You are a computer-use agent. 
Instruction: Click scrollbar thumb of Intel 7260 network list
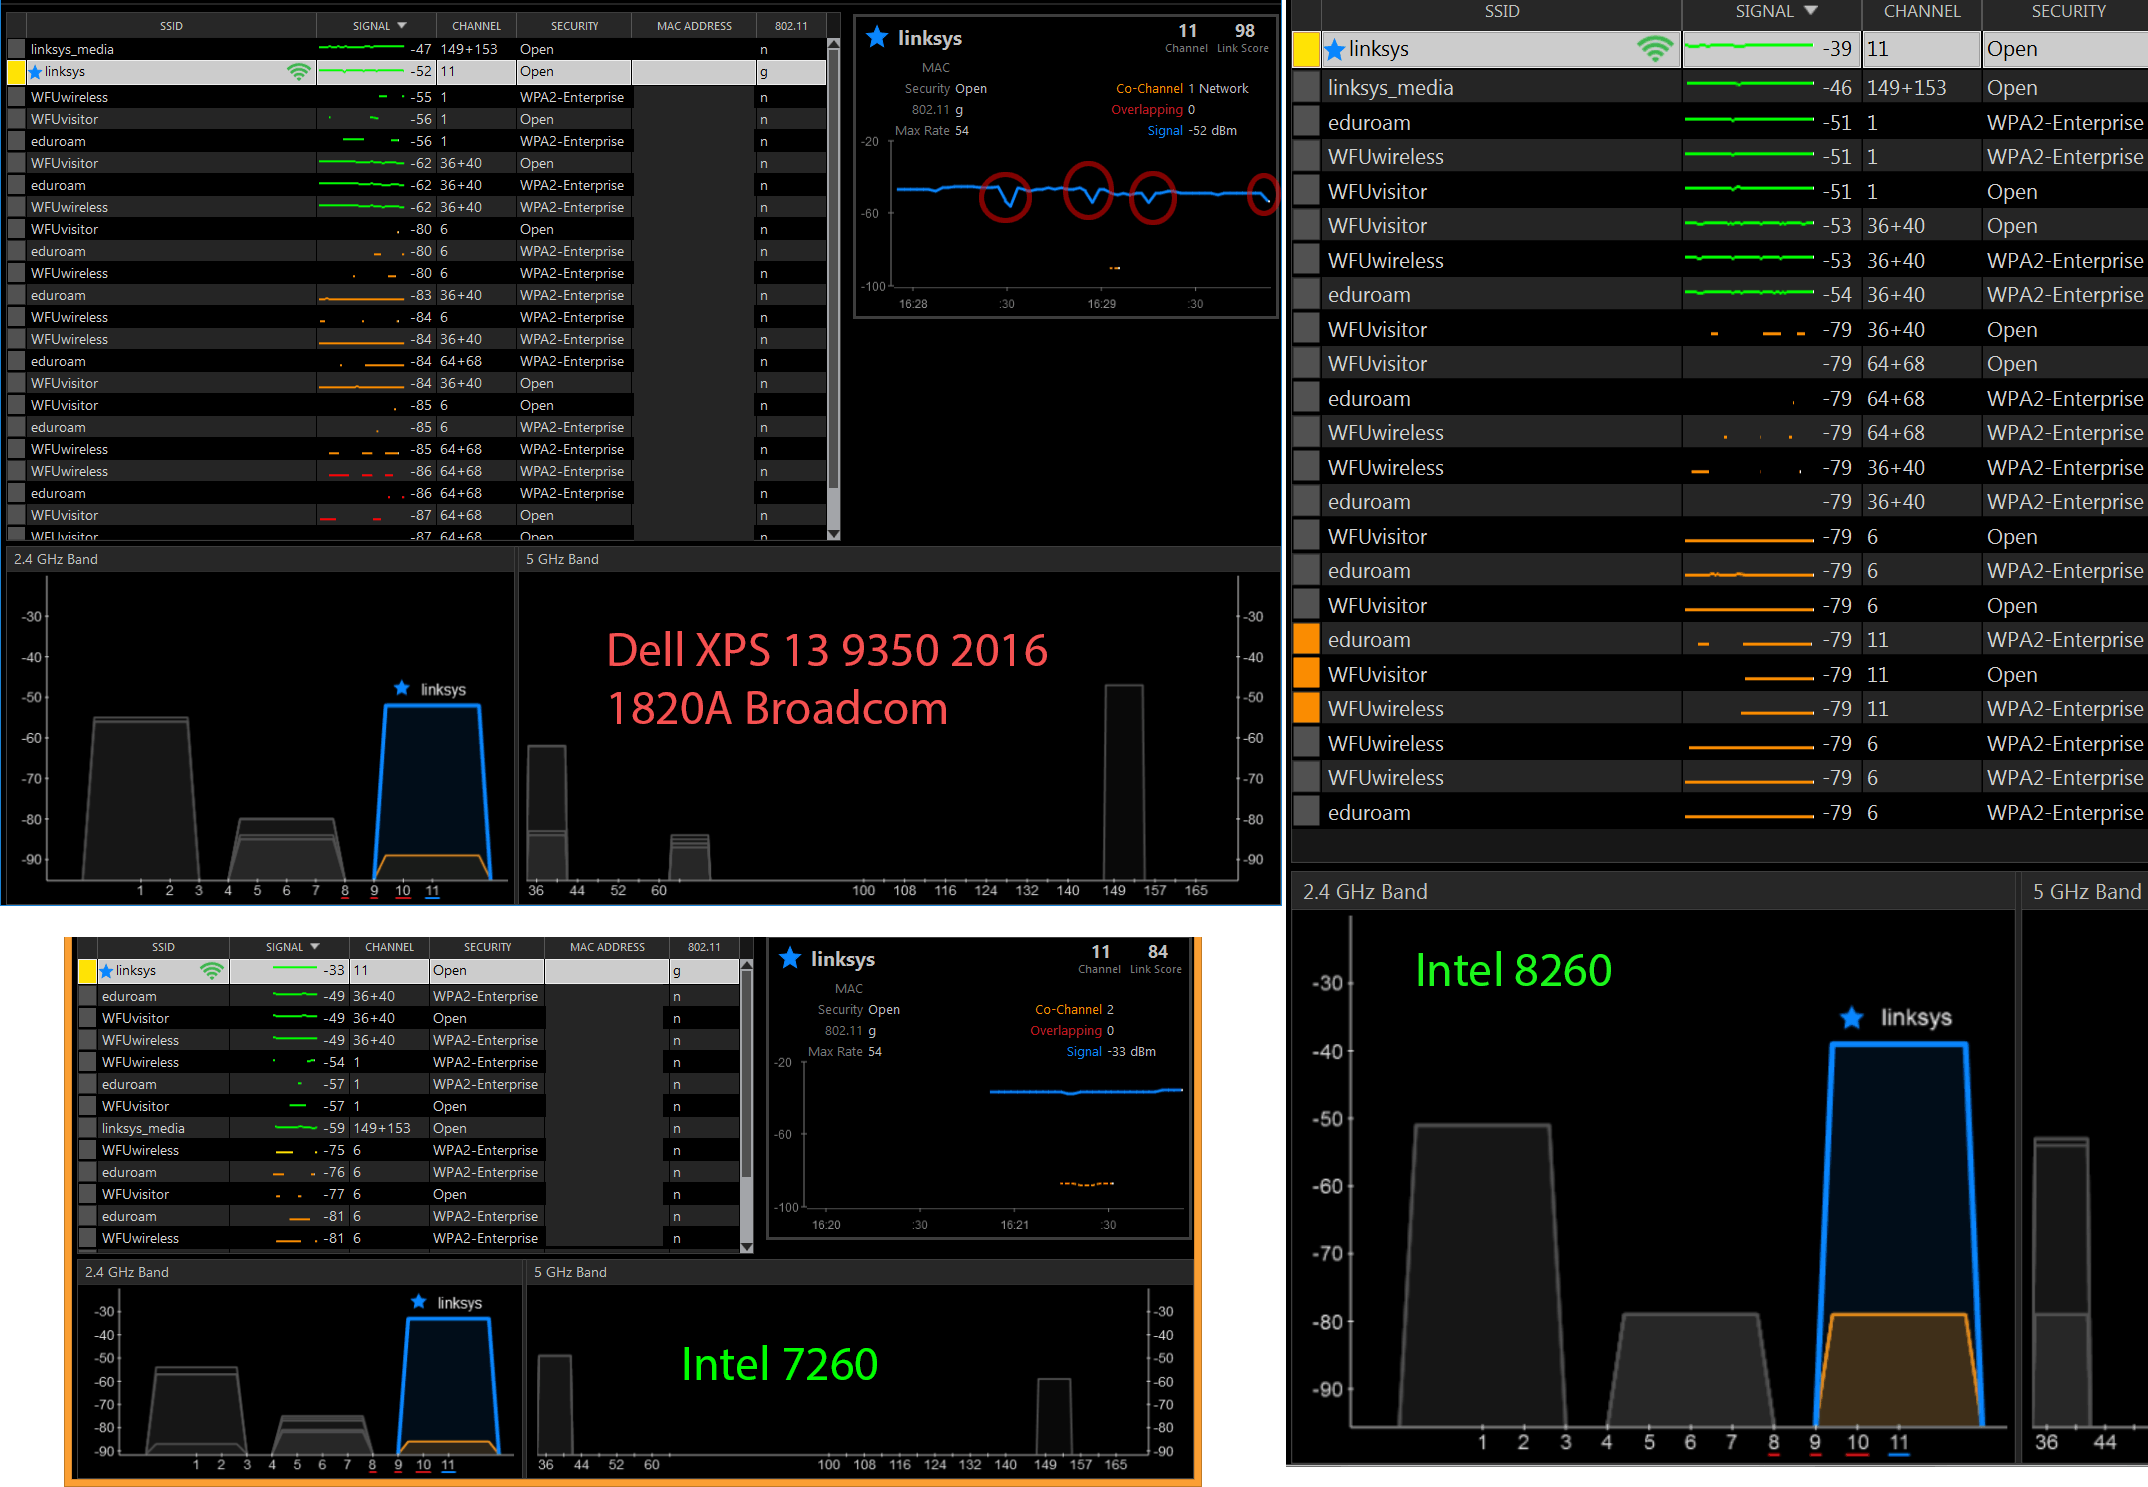[x=746, y=1075]
